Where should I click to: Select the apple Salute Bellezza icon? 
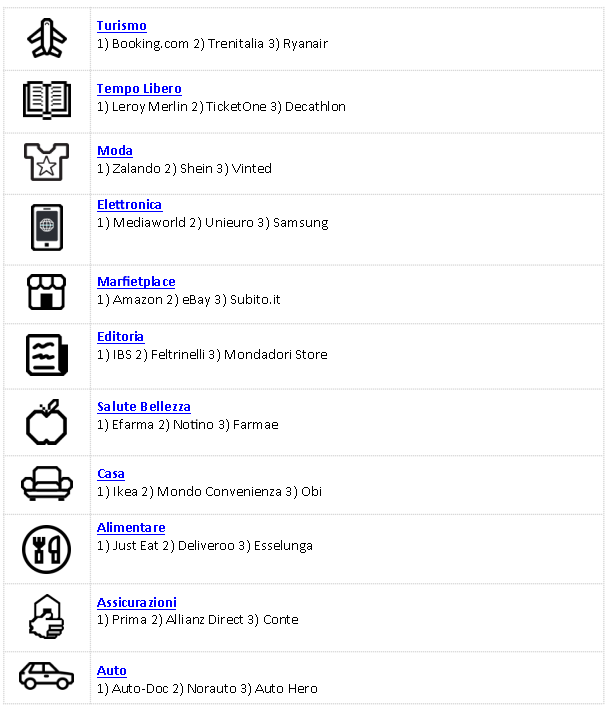pyautogui.click(x=47, y=422)
